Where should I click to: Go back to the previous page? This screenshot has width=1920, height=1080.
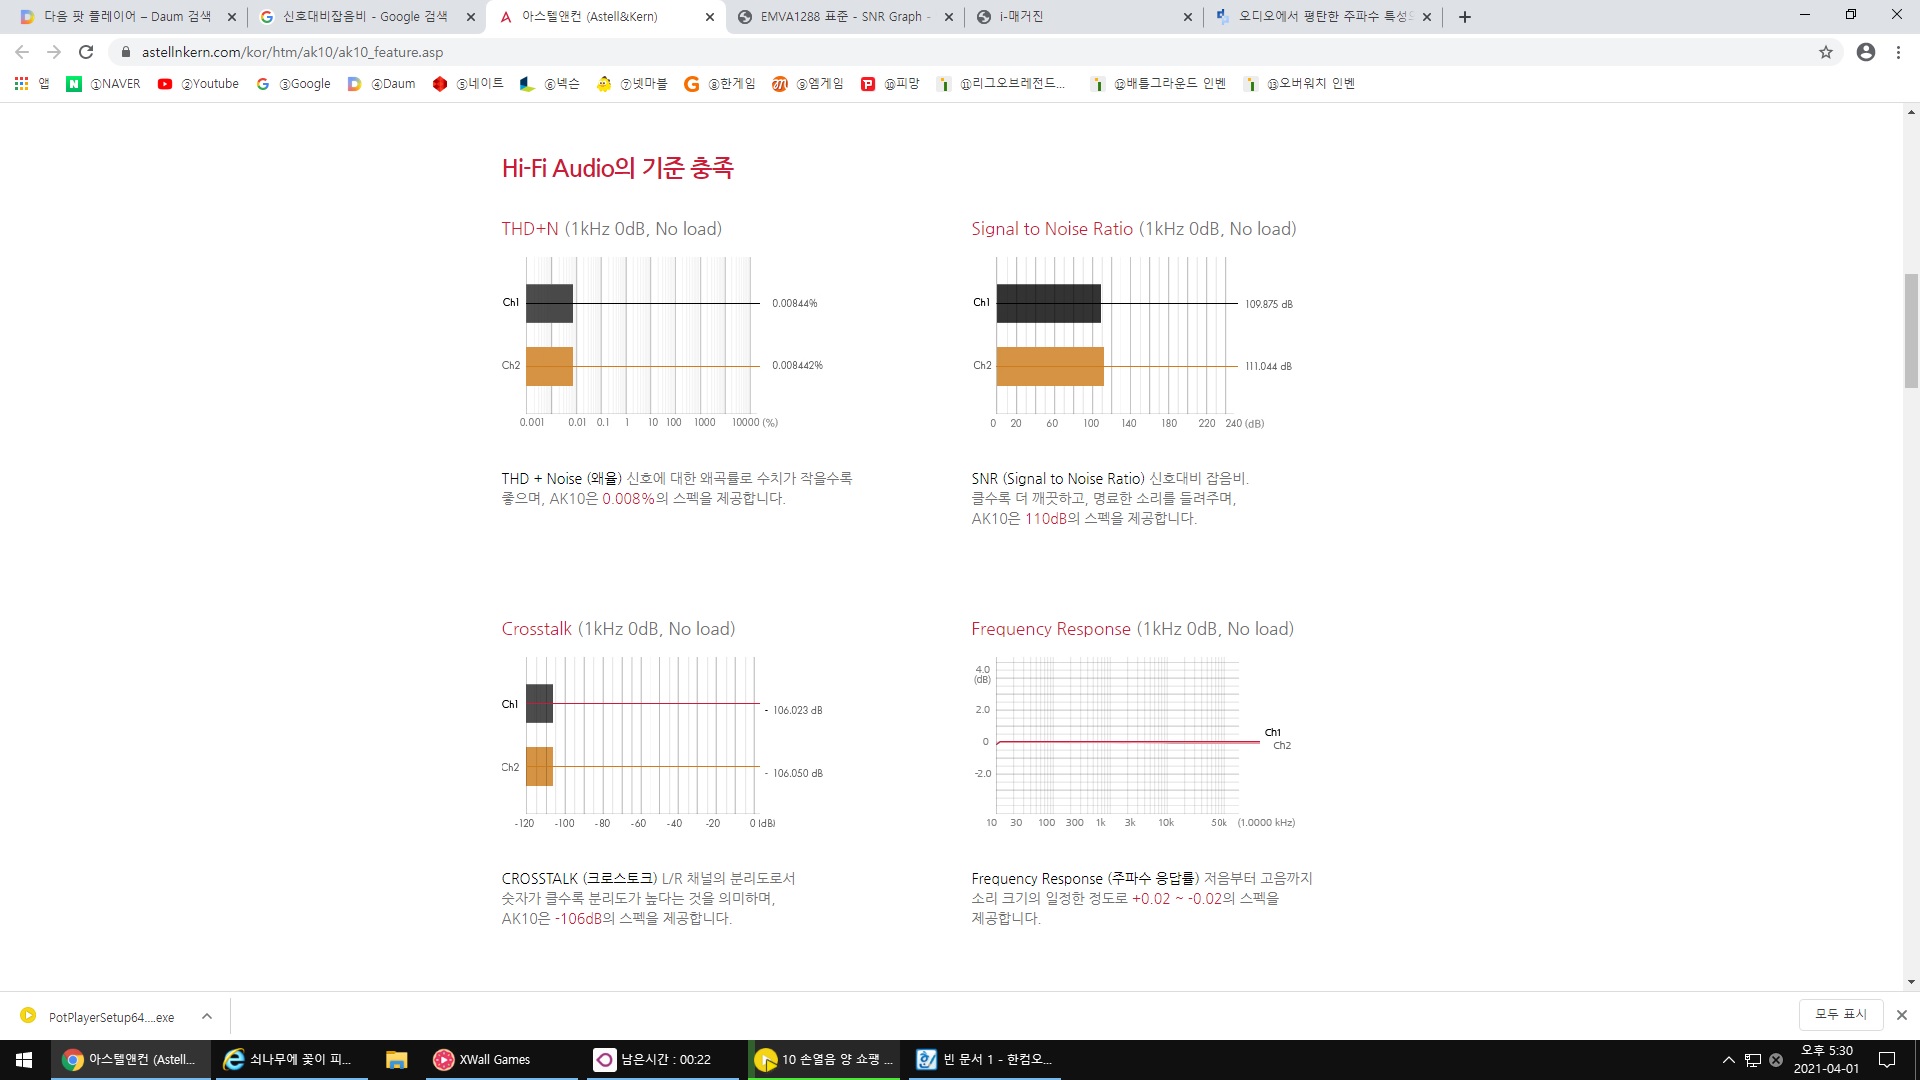[22, 52]
